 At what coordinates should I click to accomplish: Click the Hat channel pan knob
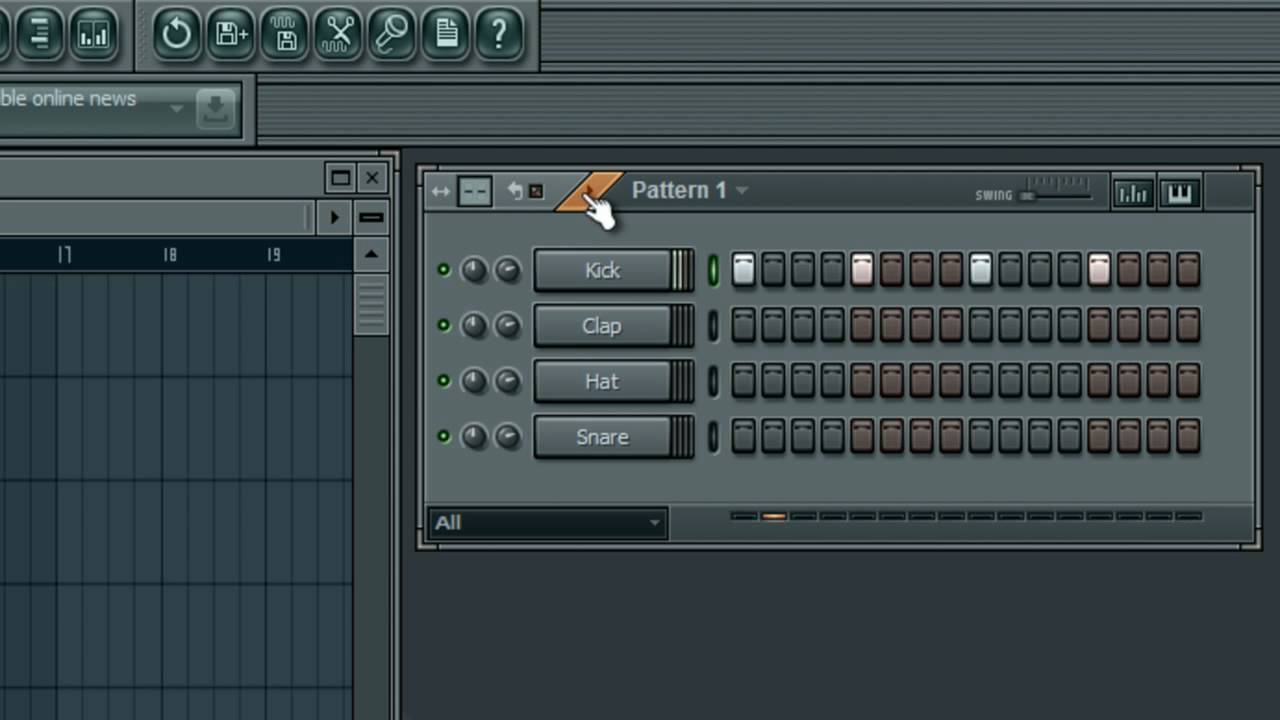point(474,381)
